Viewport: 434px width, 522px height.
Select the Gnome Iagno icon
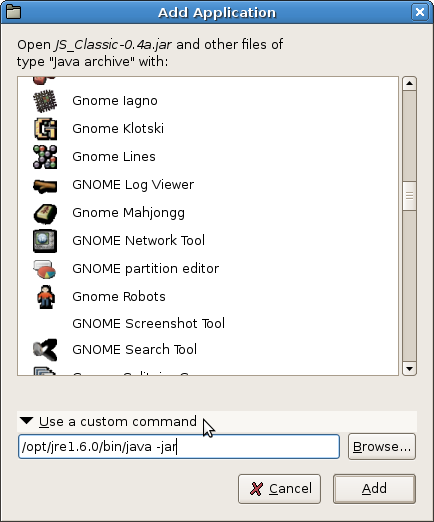pyautogui.click(x=45, y=101)
